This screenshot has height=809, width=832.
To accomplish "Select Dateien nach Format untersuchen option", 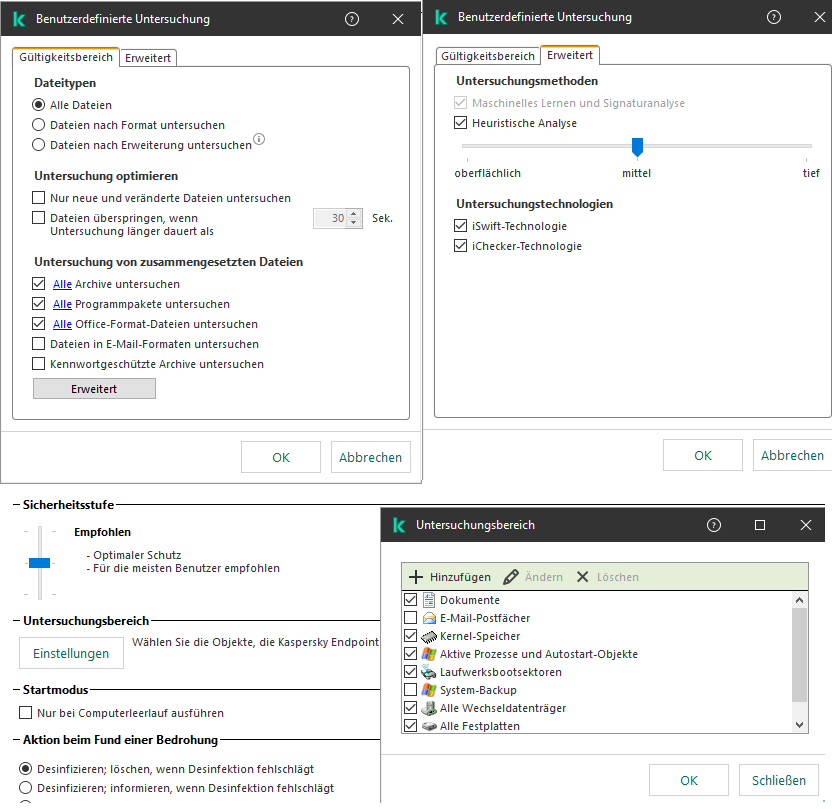I will [x=39, y=125].
